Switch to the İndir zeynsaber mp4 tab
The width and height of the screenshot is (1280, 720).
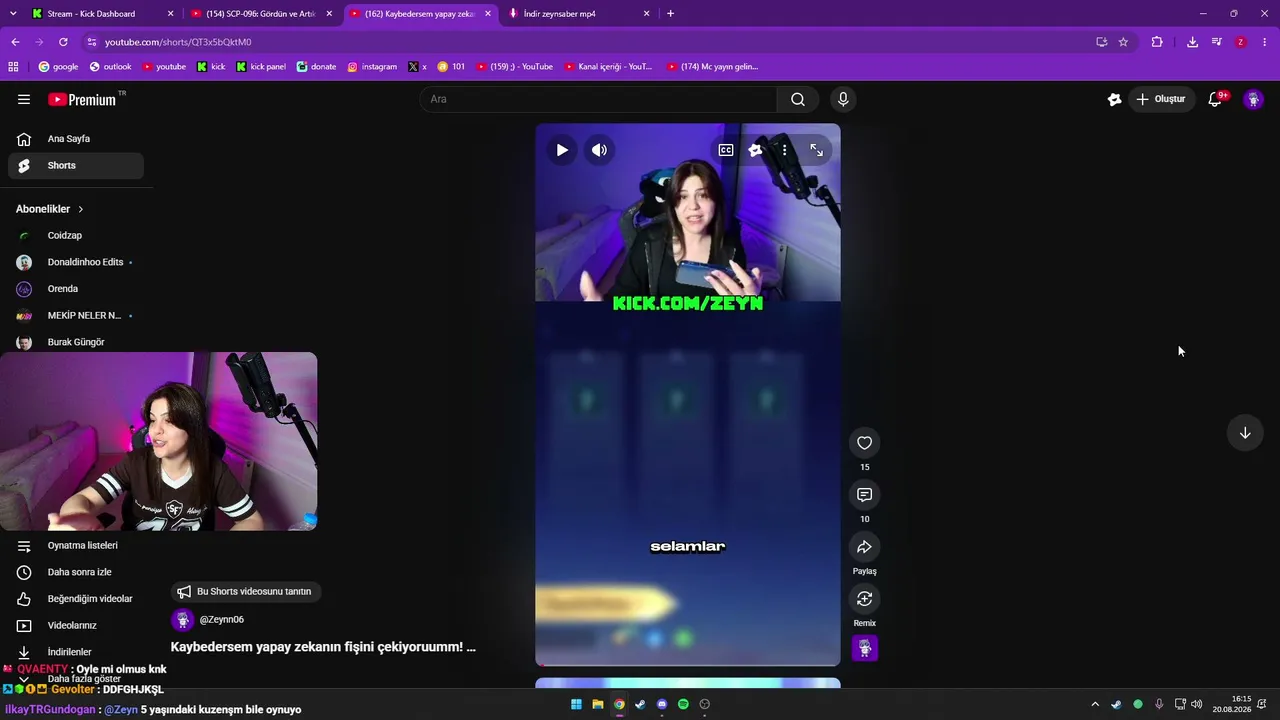(x=578, y=14)
